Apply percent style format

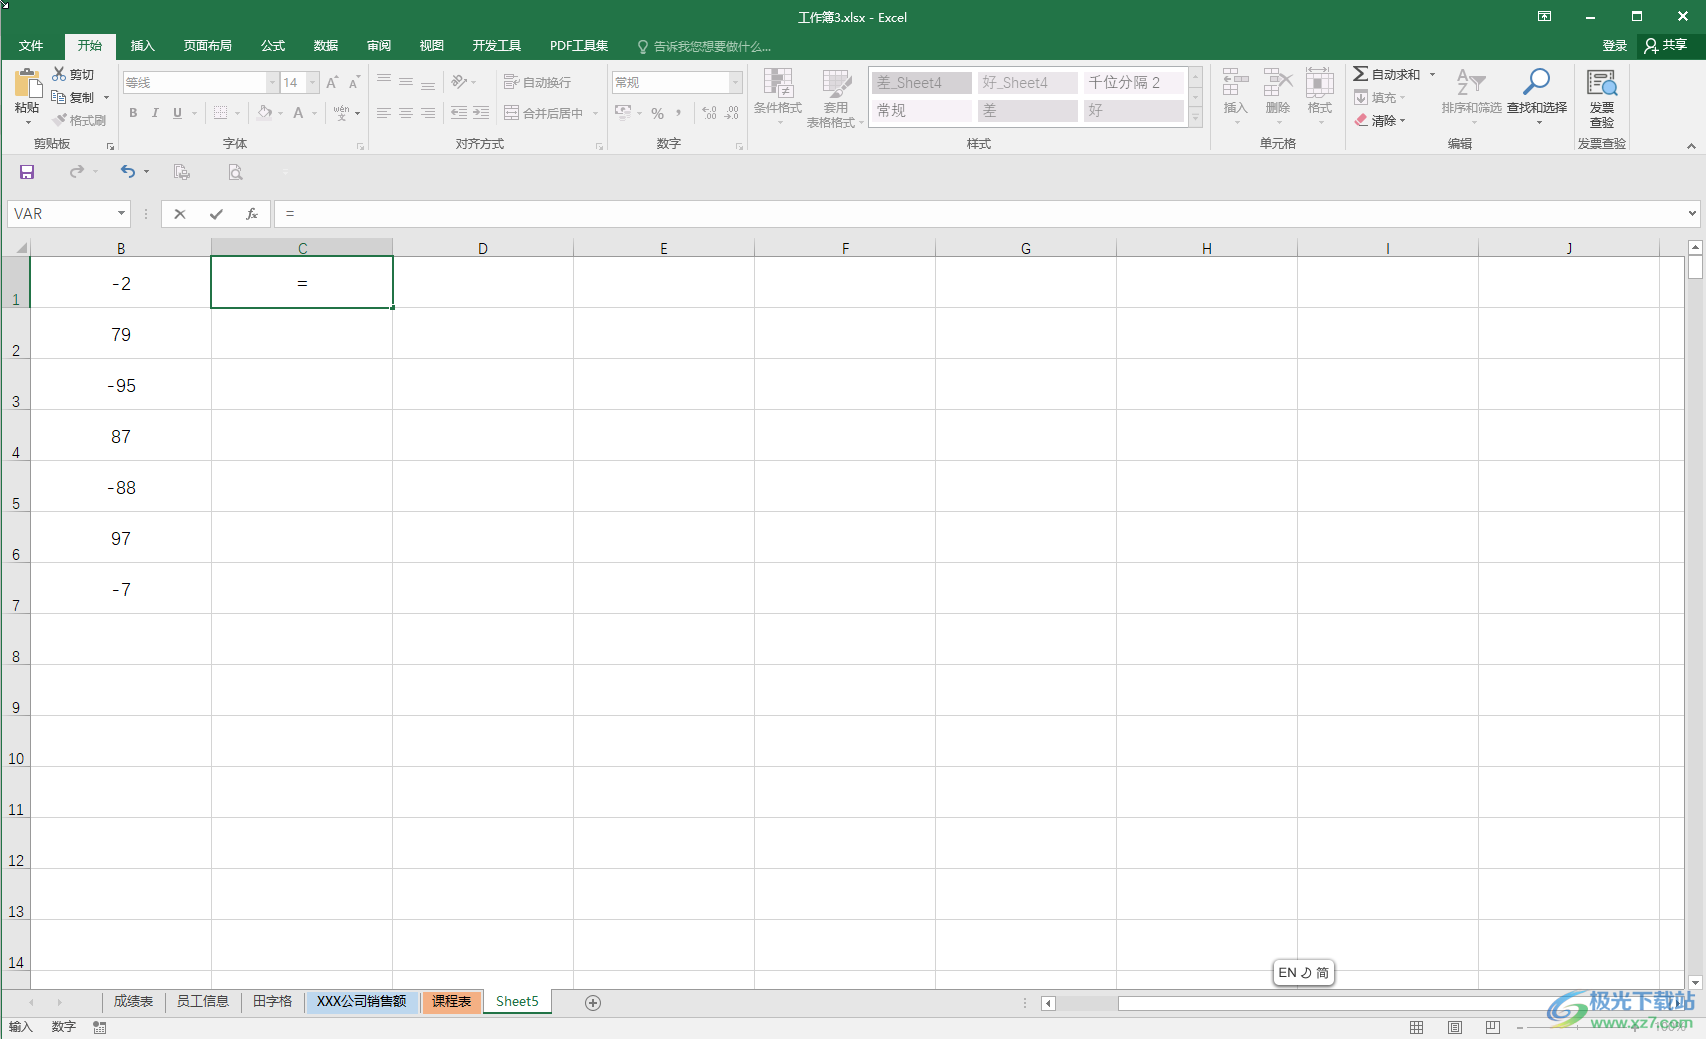657,113
